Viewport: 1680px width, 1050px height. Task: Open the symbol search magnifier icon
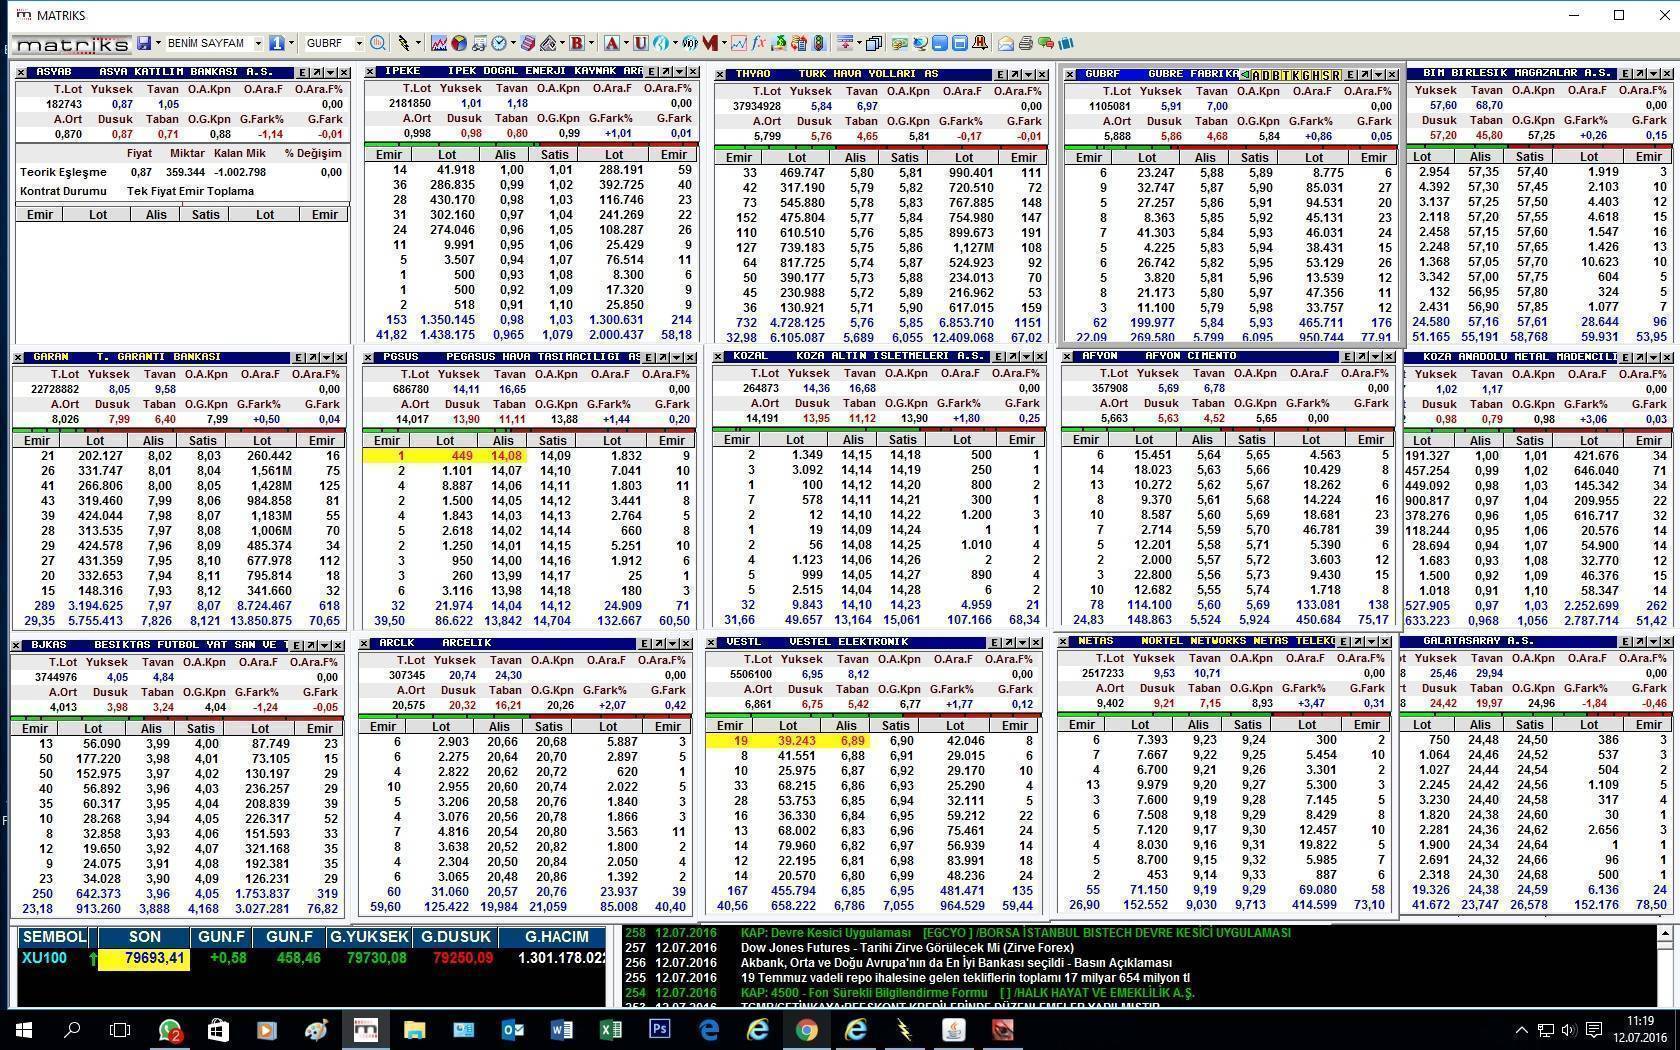click(x=377, y=44)
